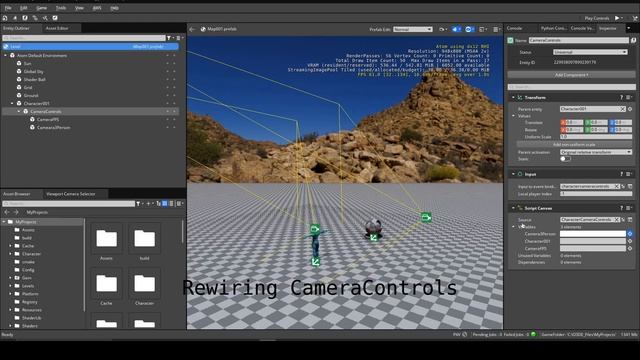This screenshot has width=640, height=360.
Task: Open the Script Canvas help icon
Action: pyautogui.click(x=622, y=208)
